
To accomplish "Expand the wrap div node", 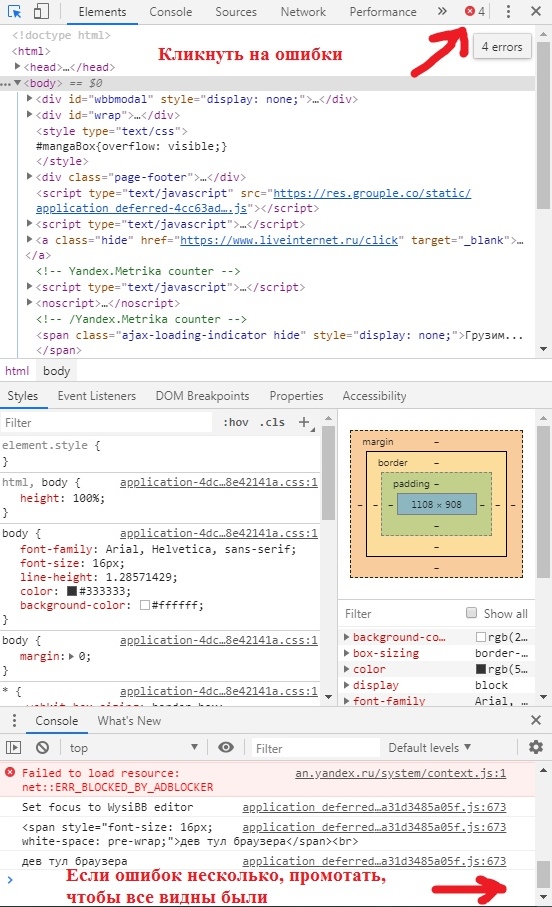I will click(30, 114).
